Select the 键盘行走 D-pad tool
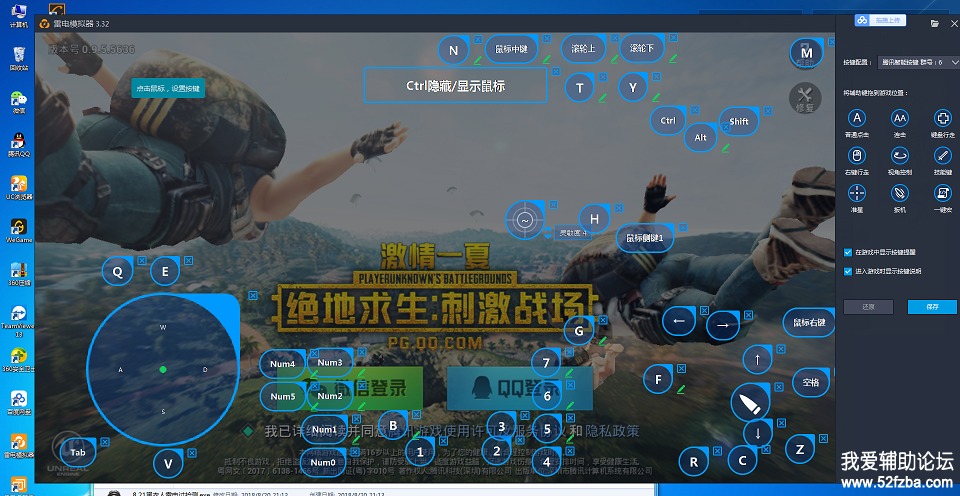 coord(942,118)
